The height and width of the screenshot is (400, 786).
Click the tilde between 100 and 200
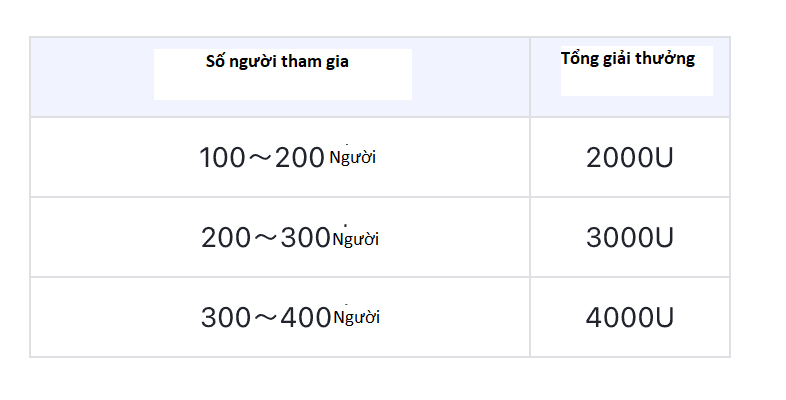[259, 157]
